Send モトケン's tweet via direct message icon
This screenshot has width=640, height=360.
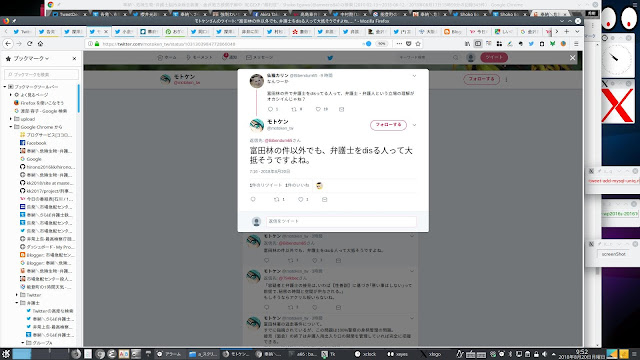coord(324,199)
